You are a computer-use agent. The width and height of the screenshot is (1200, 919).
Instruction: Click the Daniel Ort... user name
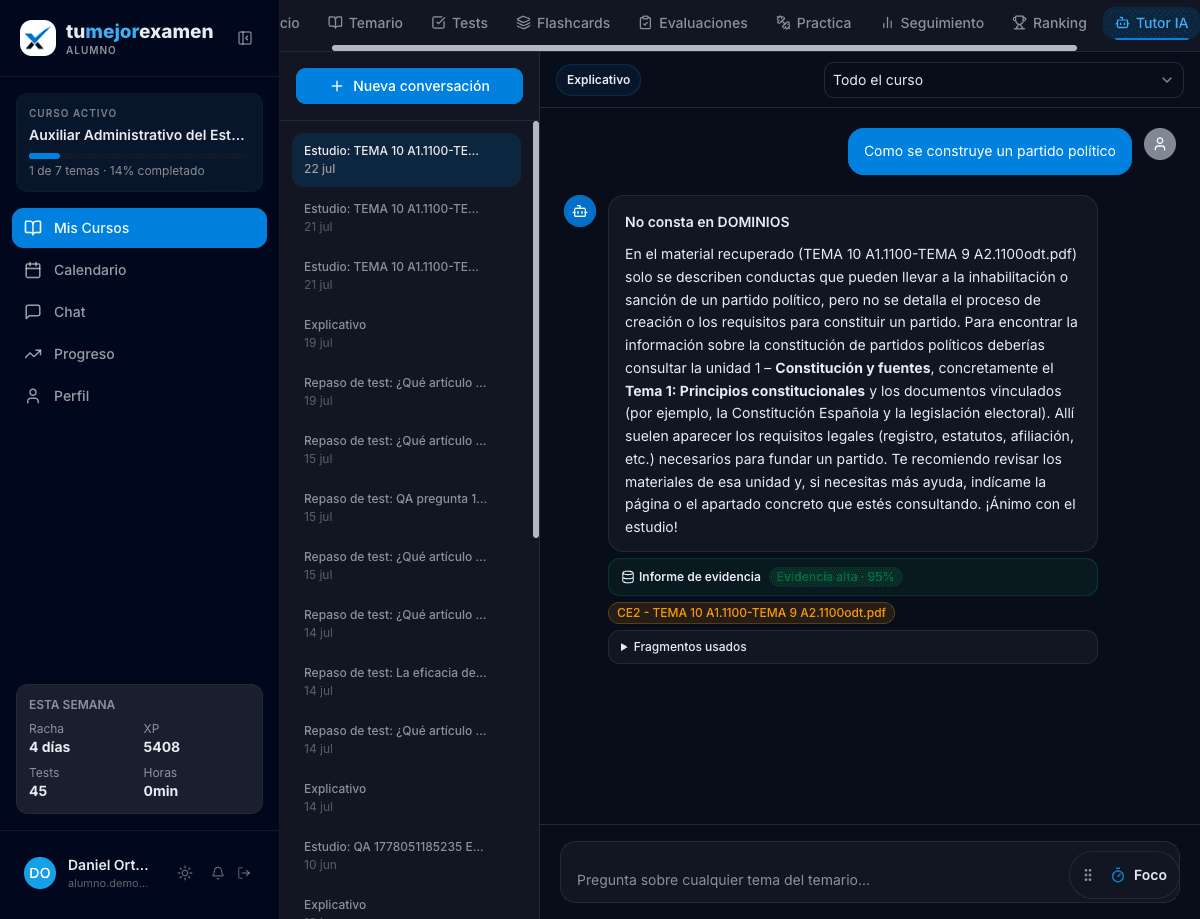point(108,865)
